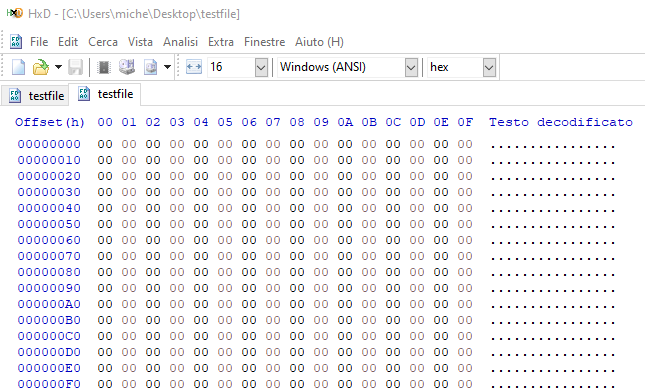
Task: Click offset row 00000090
Action: 49,288
